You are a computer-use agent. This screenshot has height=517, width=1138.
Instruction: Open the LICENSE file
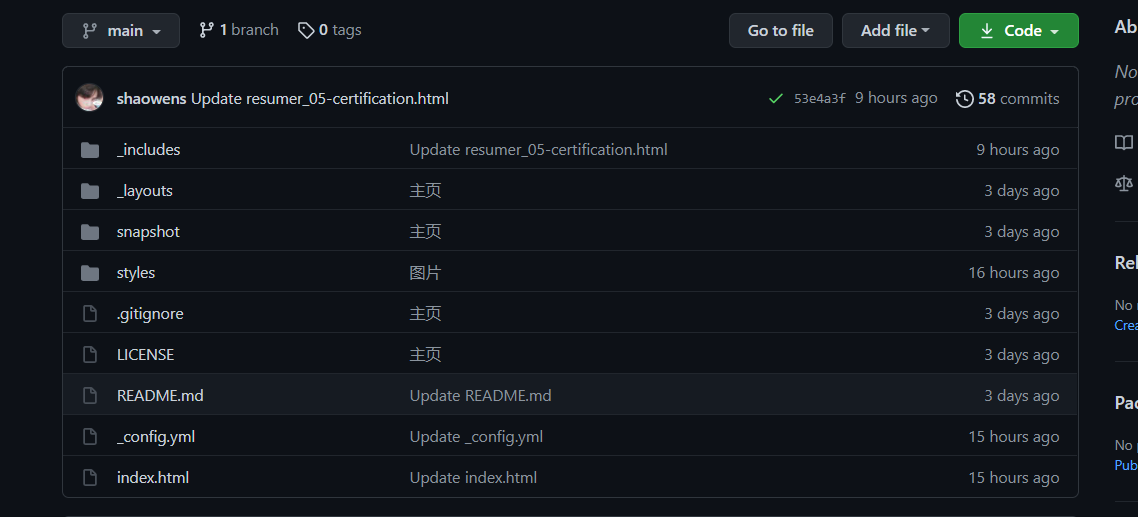[145, 355]
